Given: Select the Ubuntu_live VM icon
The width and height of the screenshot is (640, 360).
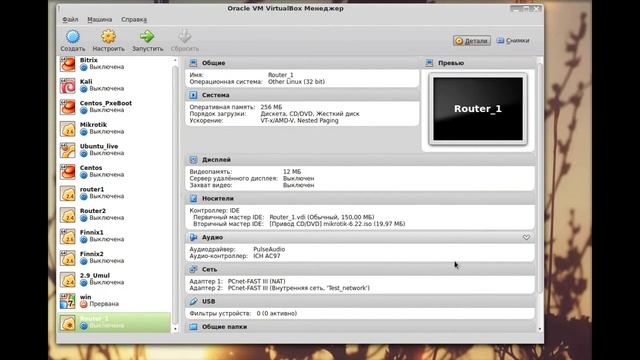Looking at the screenshot, I should 68,150.
